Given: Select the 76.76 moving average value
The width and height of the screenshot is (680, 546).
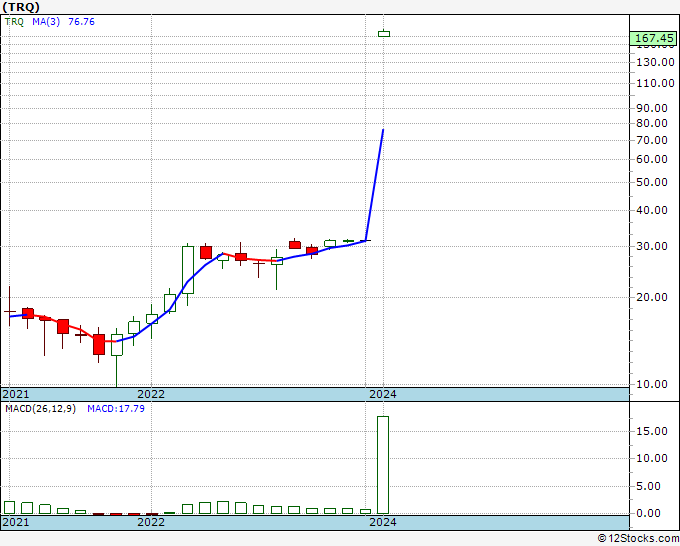Looking at the screenshot, I should pos(81,22).
